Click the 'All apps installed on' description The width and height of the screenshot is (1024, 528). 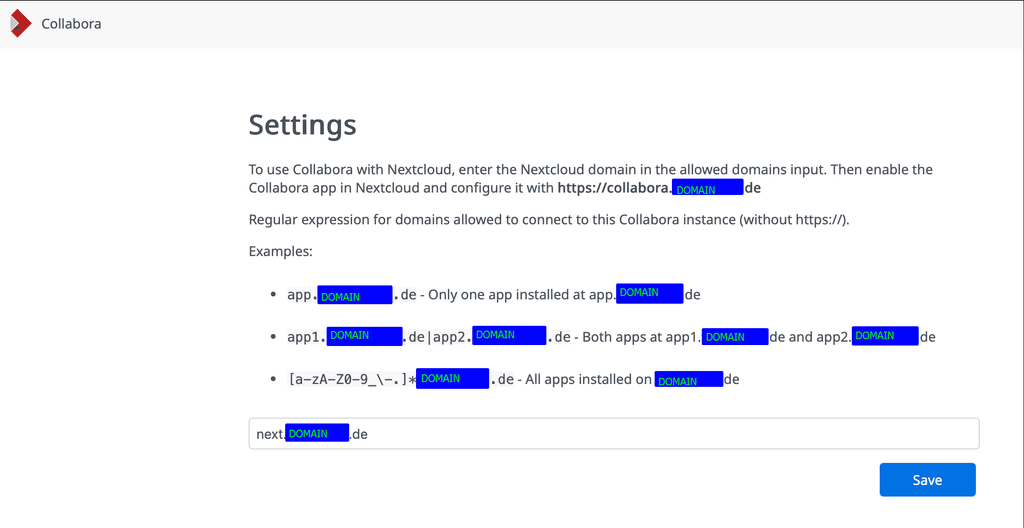(590, 380)
